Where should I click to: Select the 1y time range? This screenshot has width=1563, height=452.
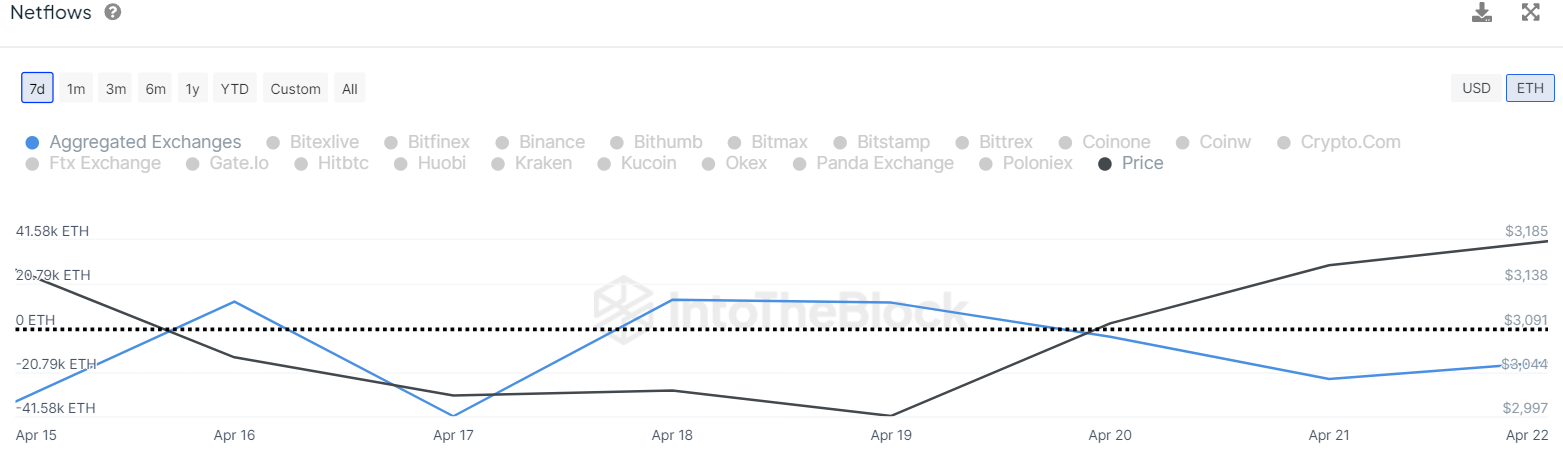click(x=193, y=88)
